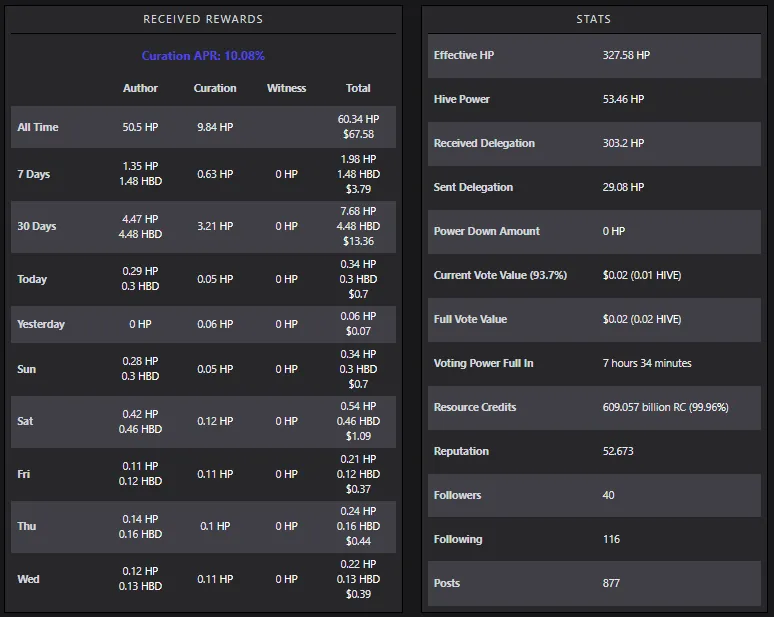This screenshot has height=617, width=774.
Task: Click the Curation APR: 10.08% text
Action: point(203,56)
